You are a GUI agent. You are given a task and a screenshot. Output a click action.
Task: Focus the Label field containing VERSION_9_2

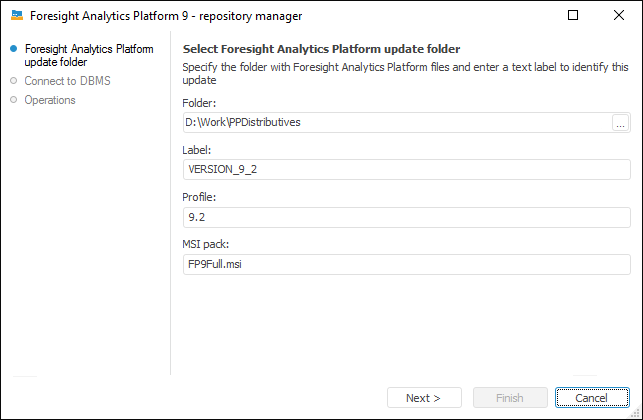(405, 170)
